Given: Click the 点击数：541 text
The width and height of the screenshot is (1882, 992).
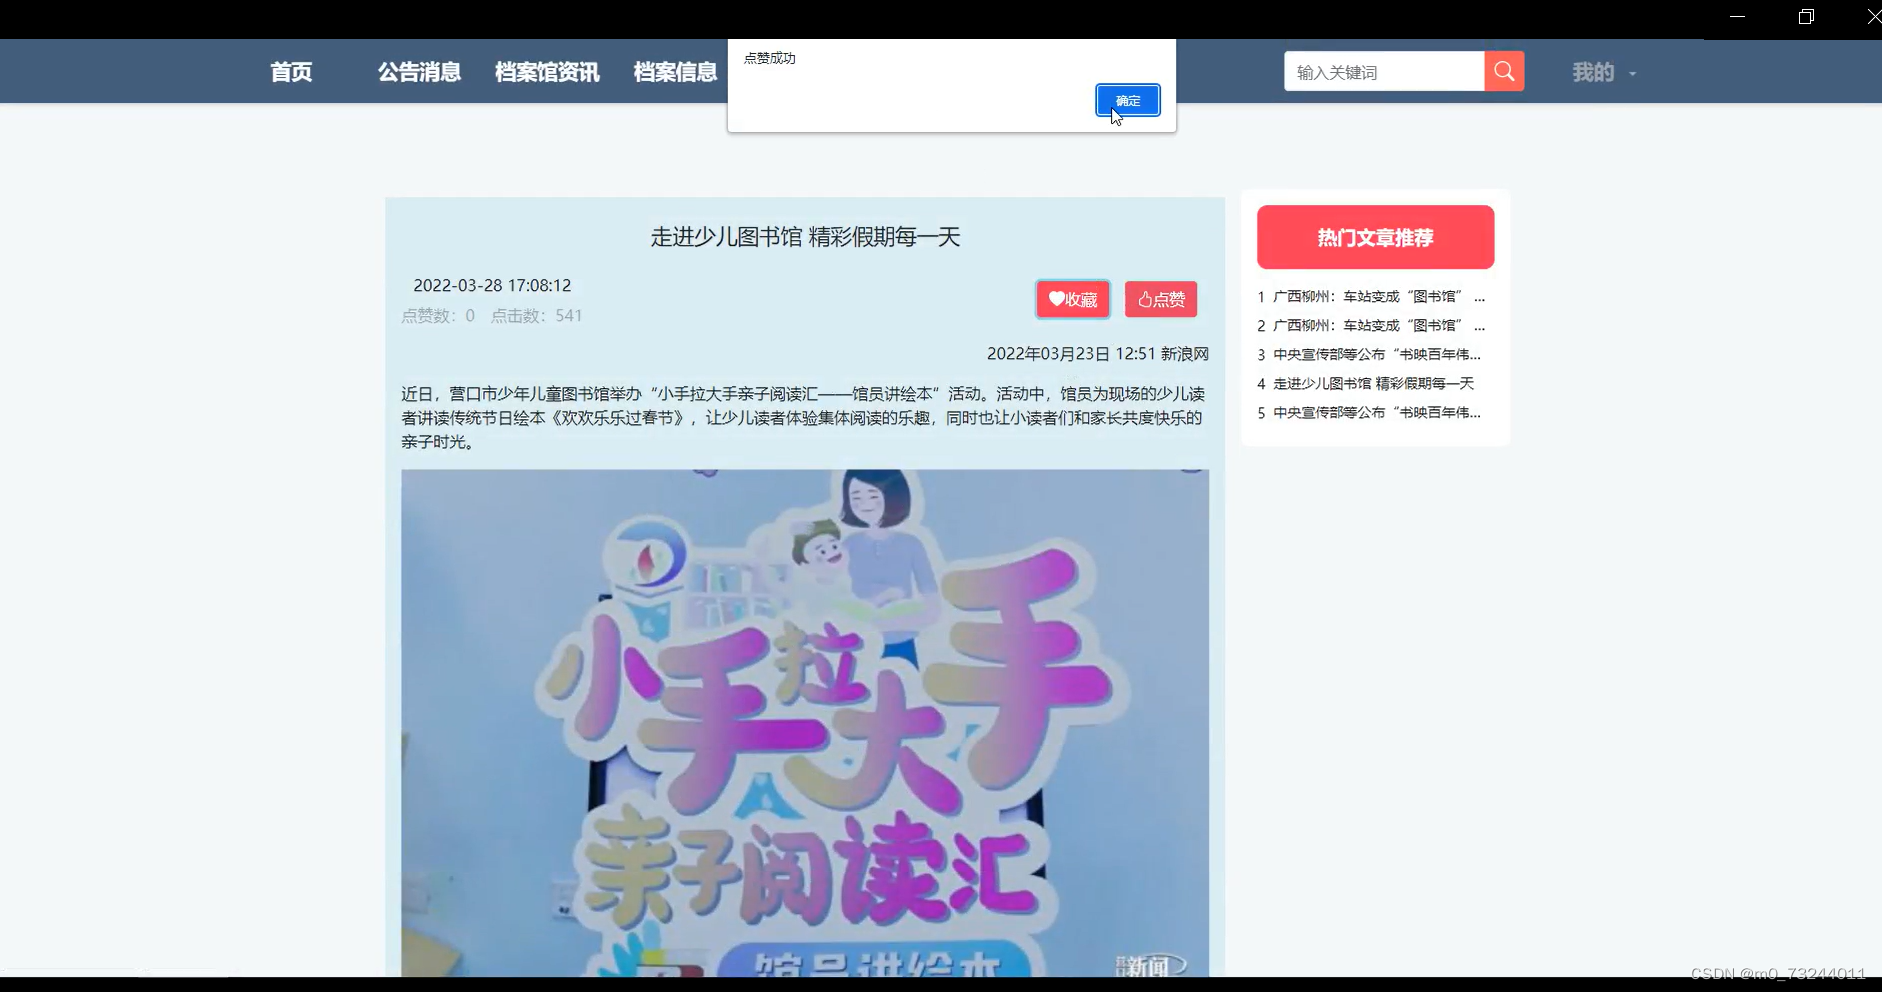Looking at the screenshot, I should pyautogui.click(x=536, y=316).
